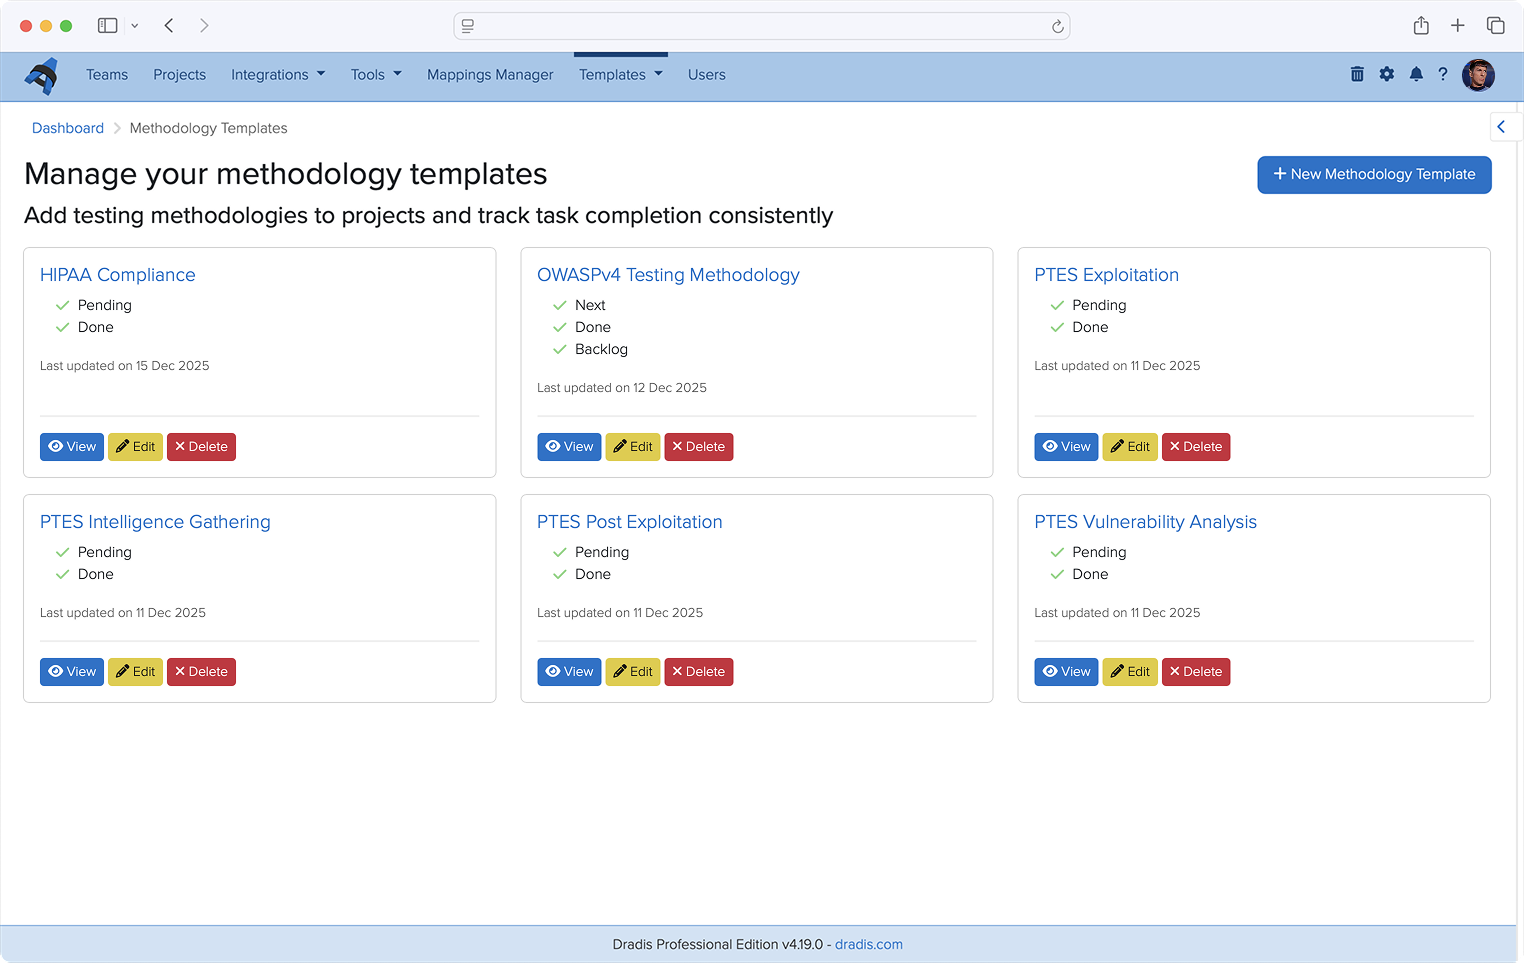Create a New Methodology Template

(1374, 174)
